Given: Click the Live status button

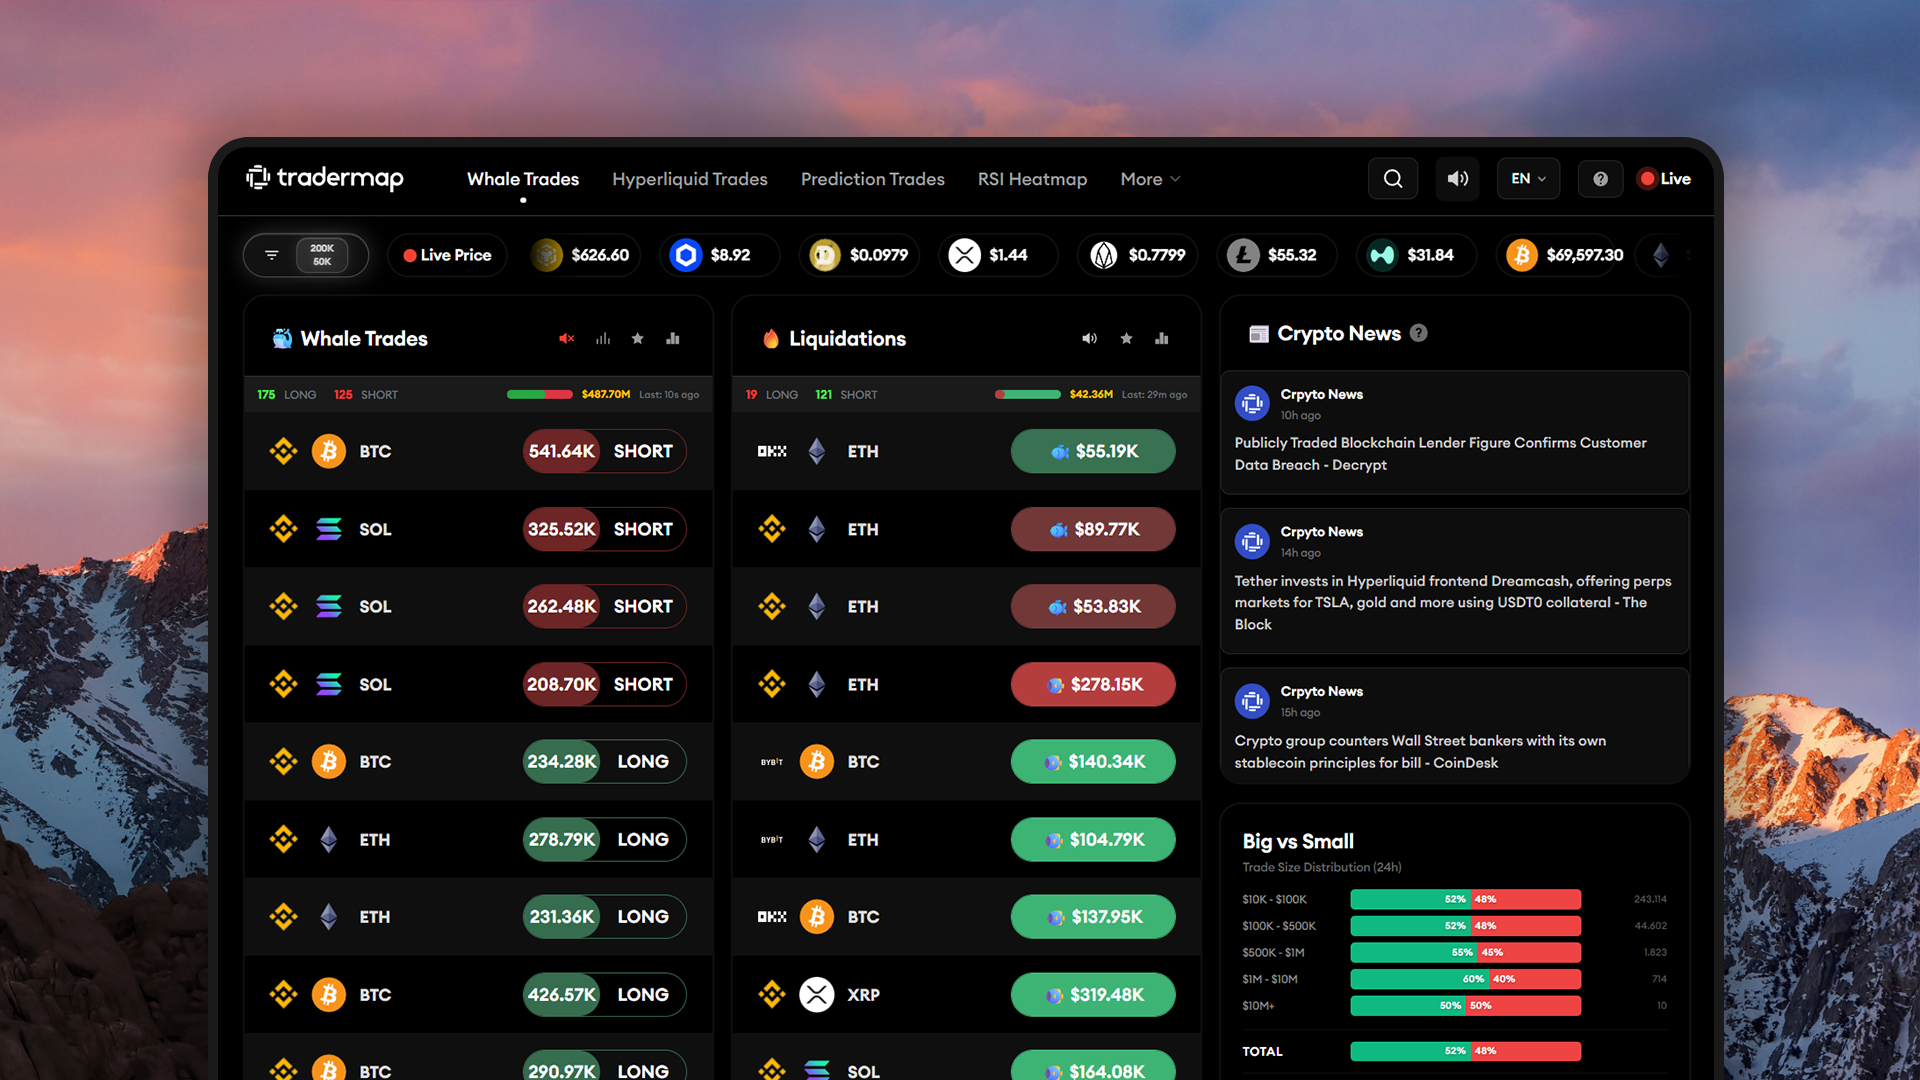Looking at the screenshot, I should coord(1663,178).
